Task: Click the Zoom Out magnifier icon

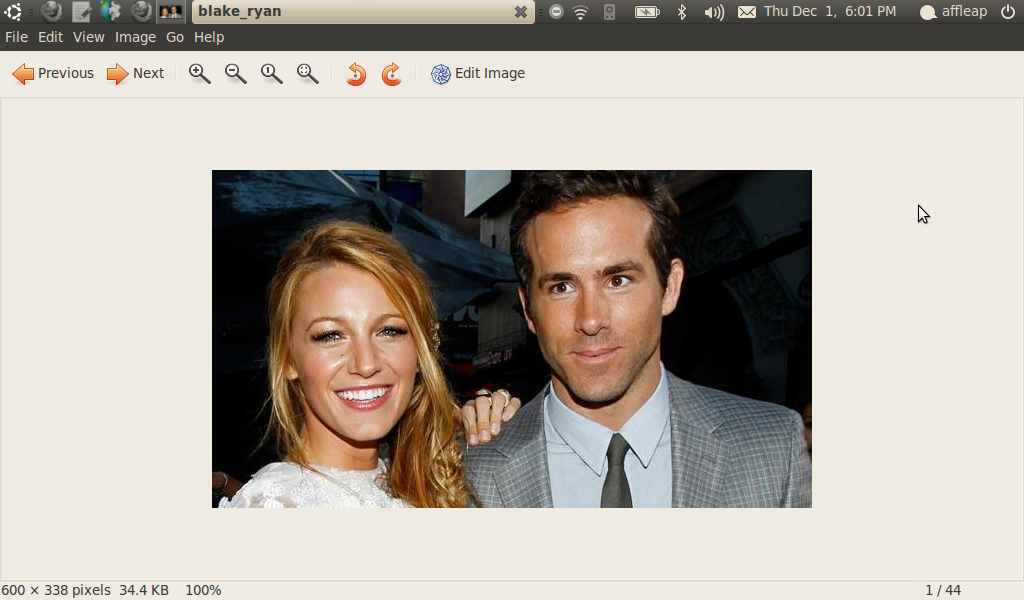Action: (235, 74)
